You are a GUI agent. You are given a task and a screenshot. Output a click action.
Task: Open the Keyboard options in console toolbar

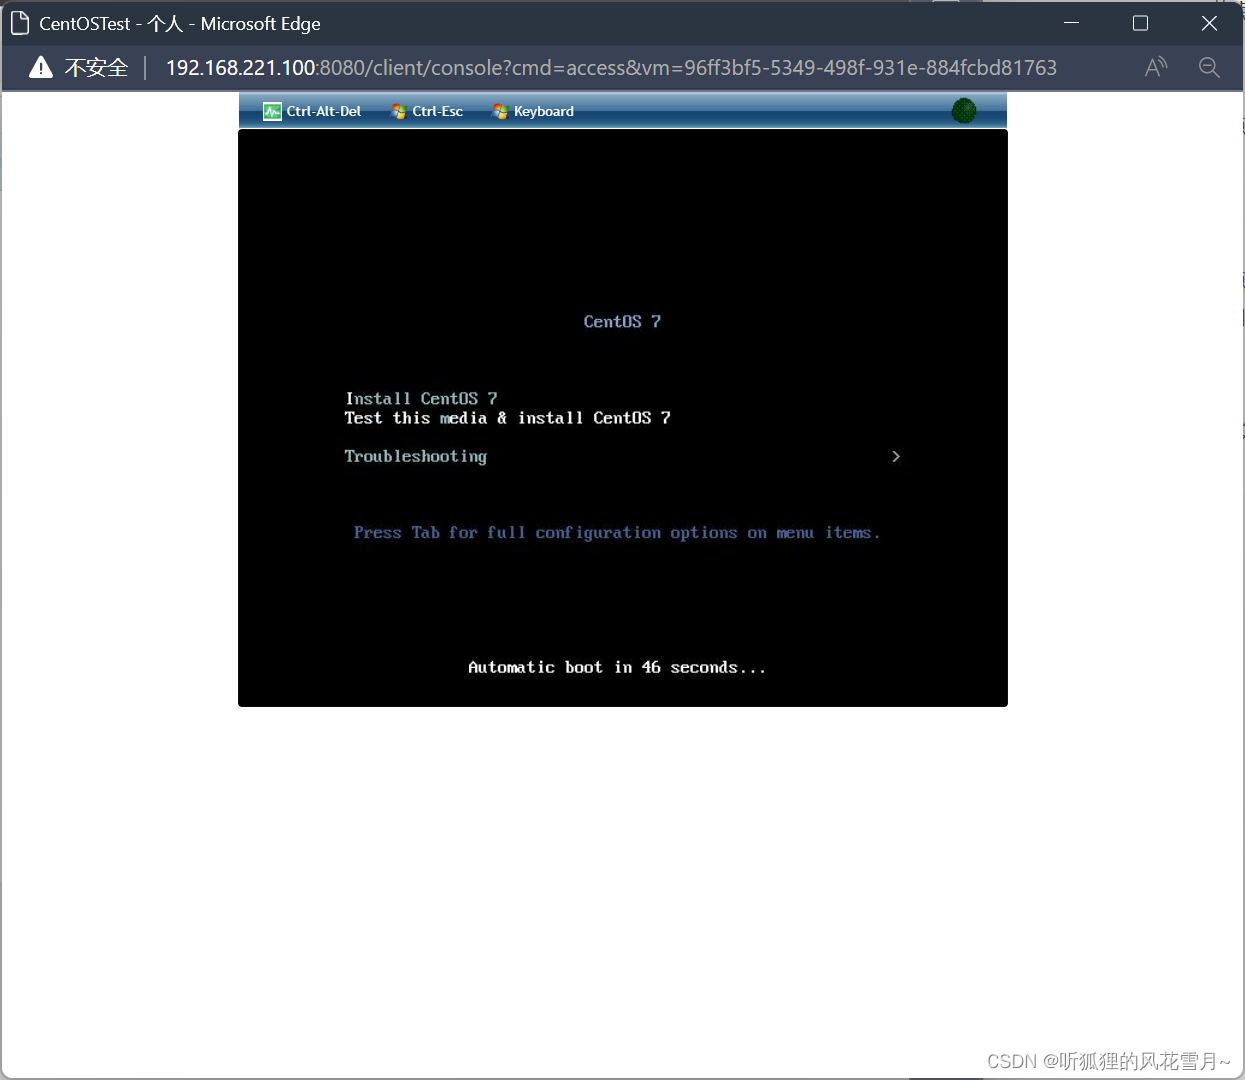click(x=533, y=111)
